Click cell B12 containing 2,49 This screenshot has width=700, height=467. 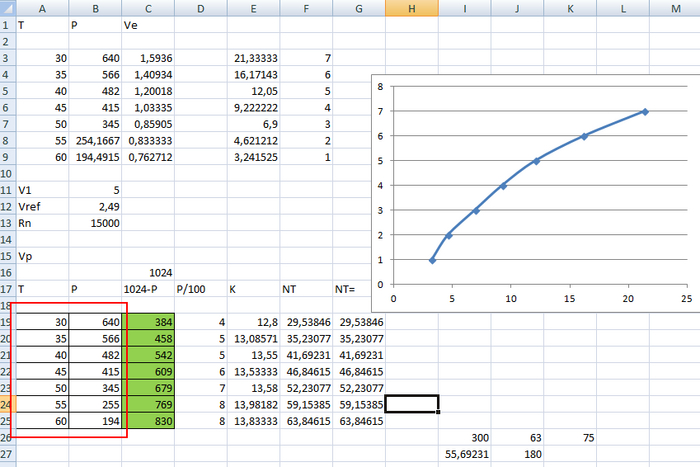[x=95, y=207]
